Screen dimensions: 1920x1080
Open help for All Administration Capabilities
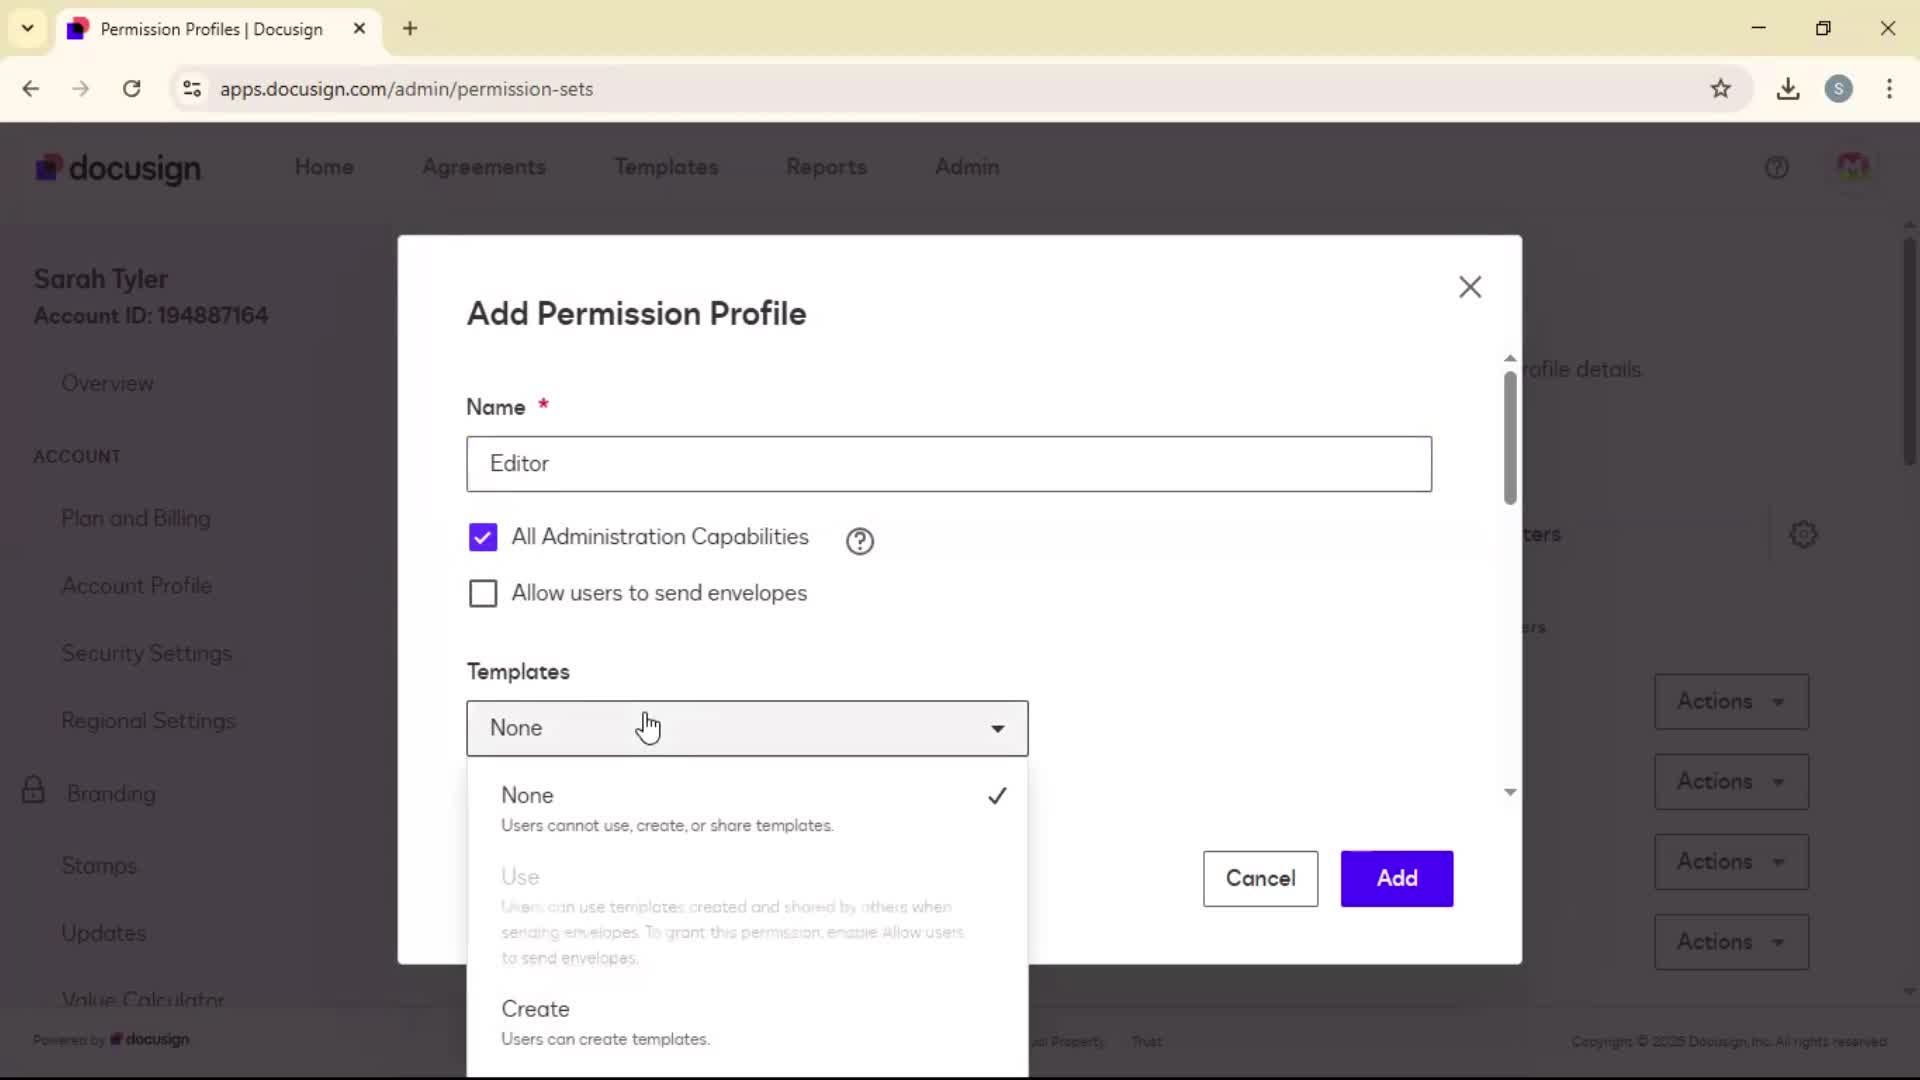pos(859,541)
